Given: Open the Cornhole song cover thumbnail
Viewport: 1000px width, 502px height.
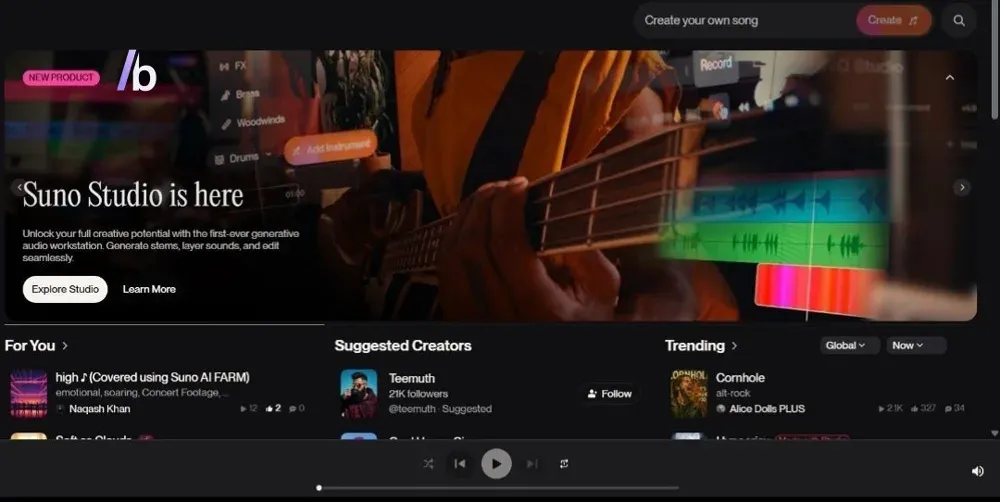Looking at the screenshot, I should coord(689,394).
